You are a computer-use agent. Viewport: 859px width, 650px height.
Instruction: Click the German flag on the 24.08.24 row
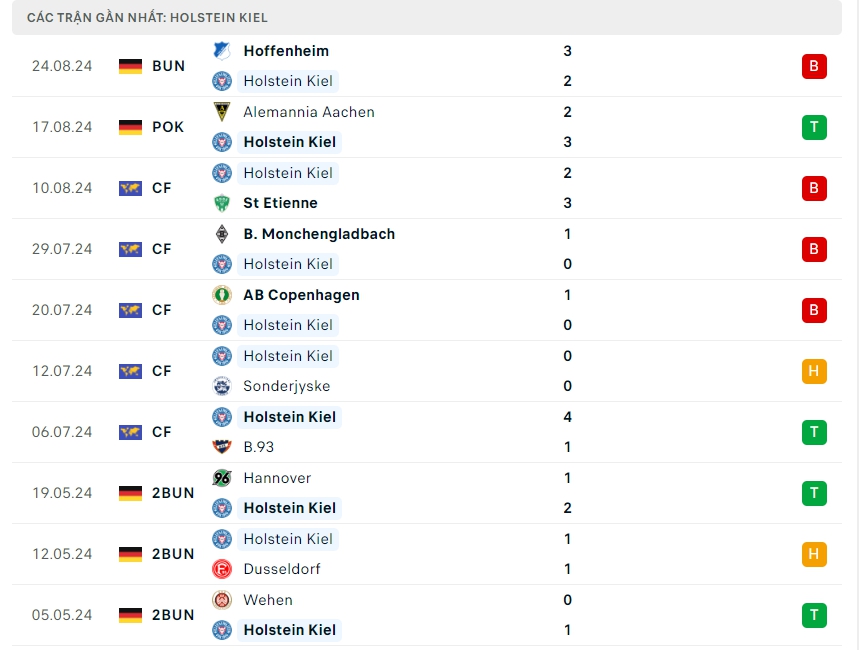point(130,66)
